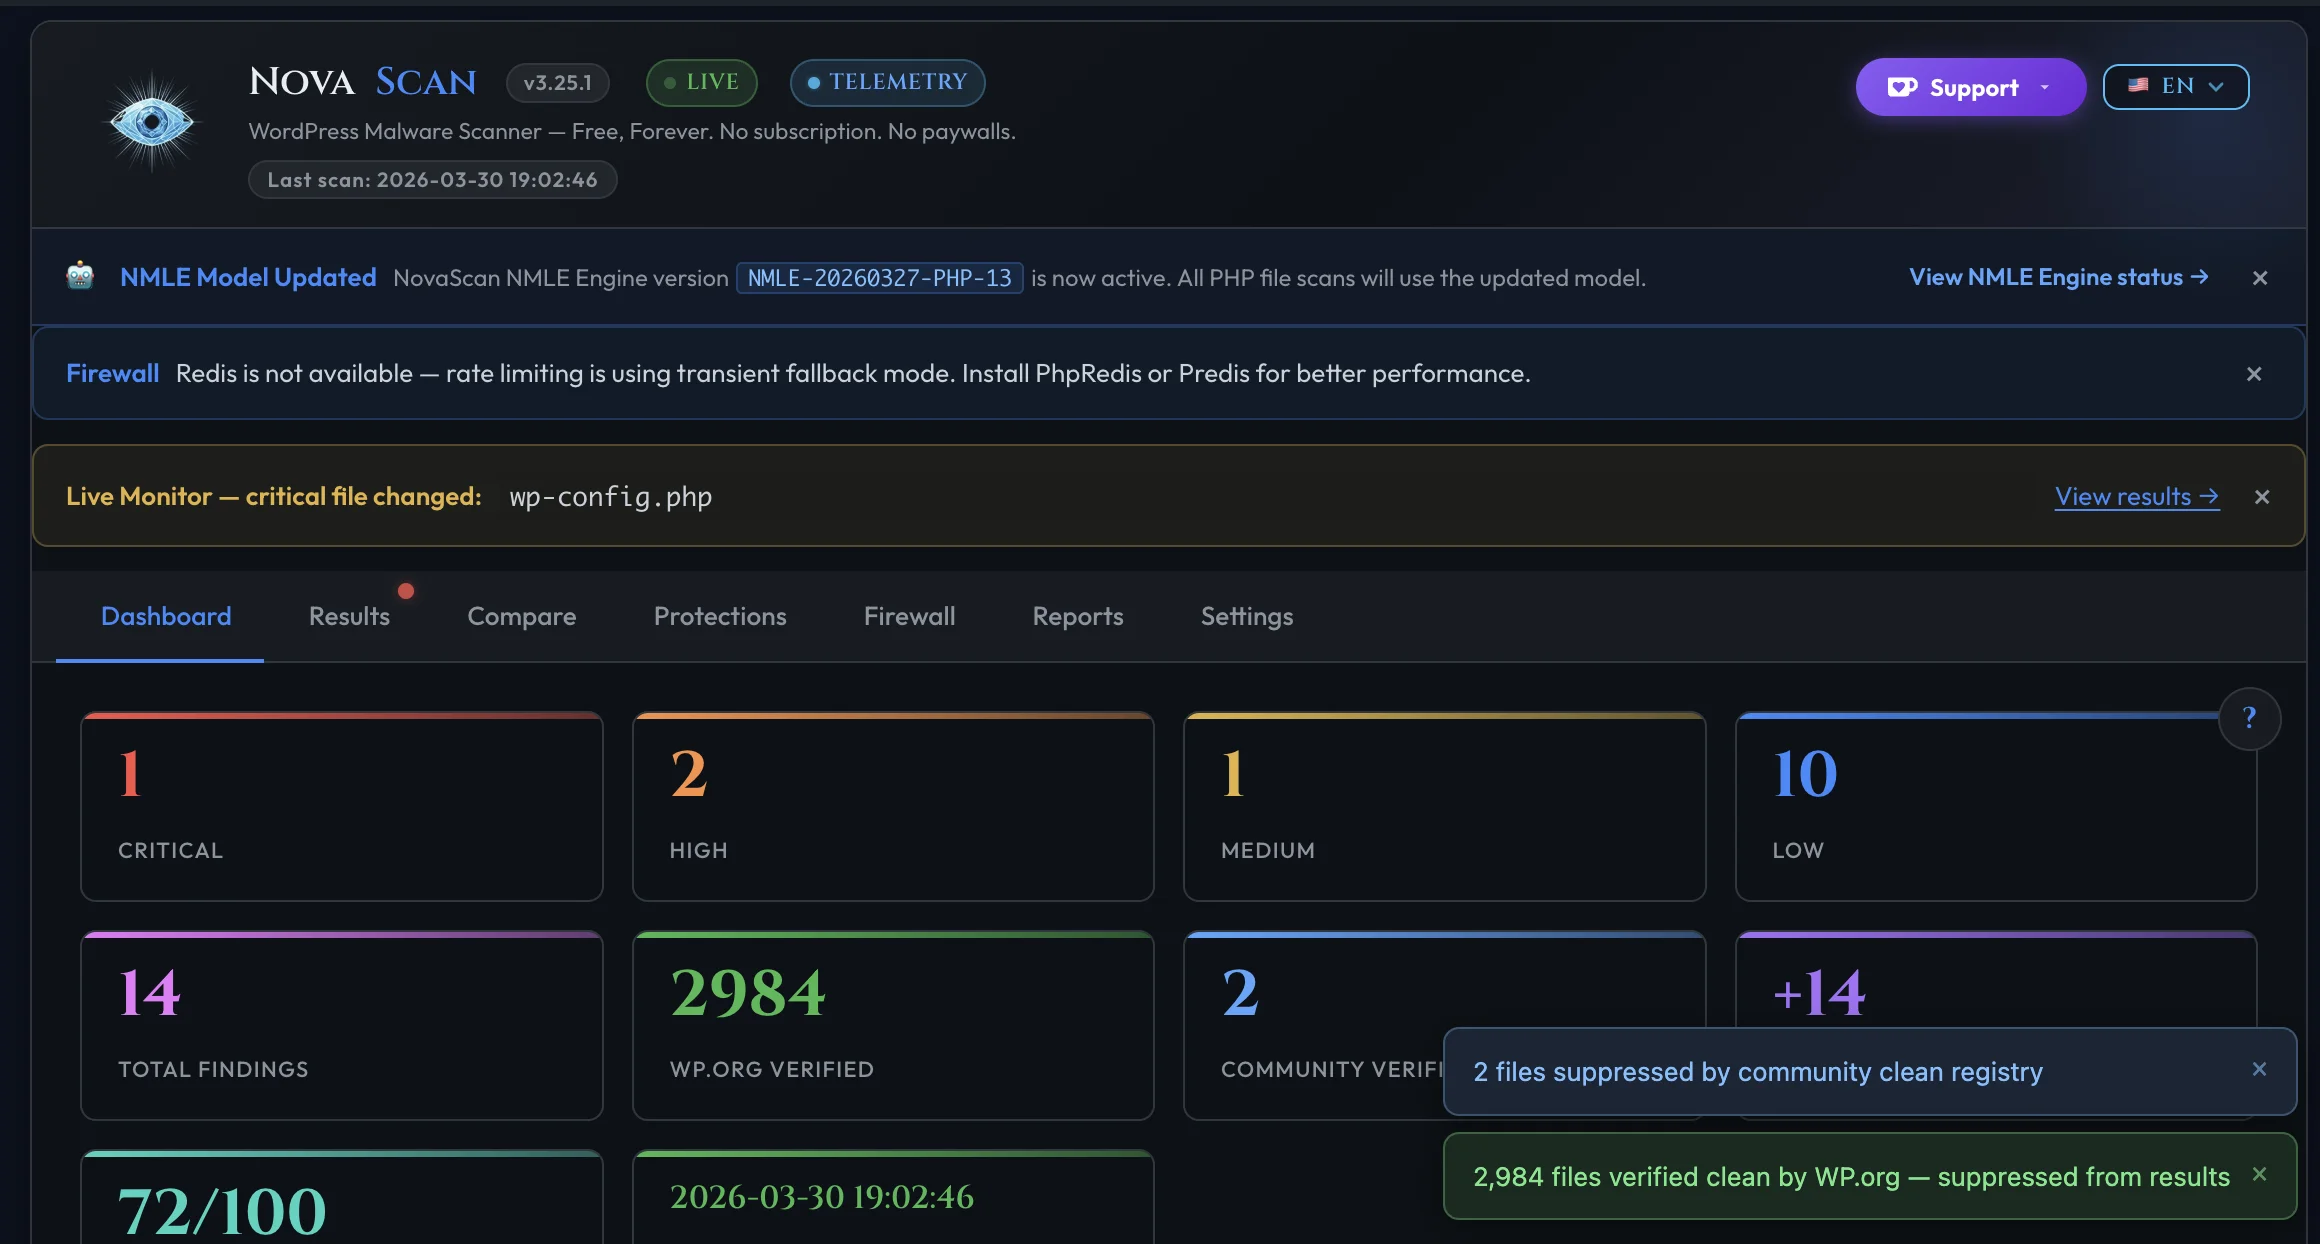This screenshot has width=2320, height=1244.
Task: Dismiss the Redis firewall notice
Action: pos(2253,373)
